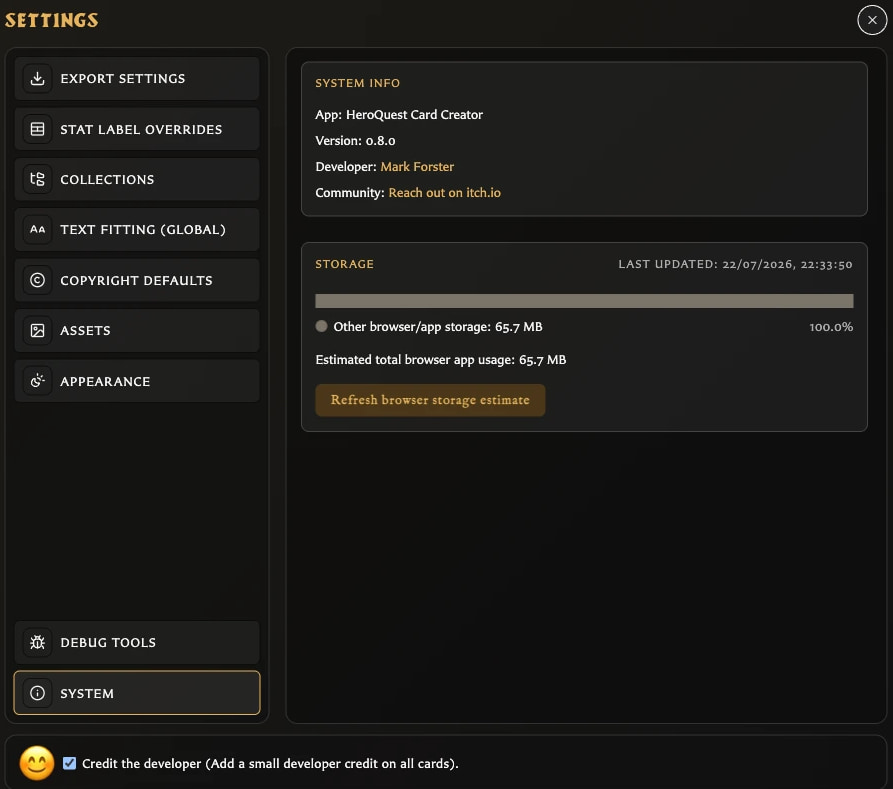893x789 pixels.
Task: Click Estimated total browser app usage text
Action: tap(441, 360)
